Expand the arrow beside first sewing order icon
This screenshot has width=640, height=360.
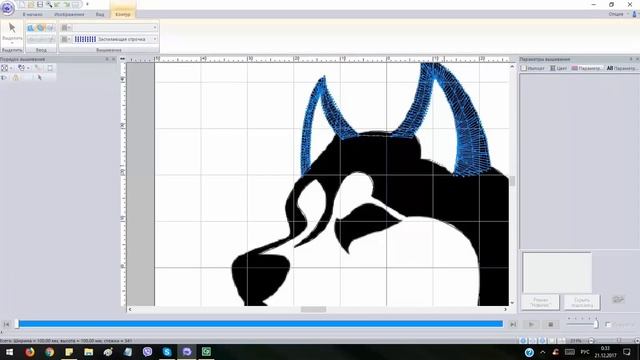pos(11,68)
